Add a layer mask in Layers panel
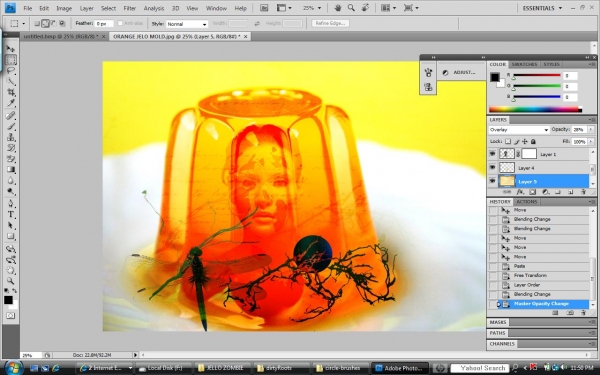The height and width of the screenshot is (375, 600). [532, 192]
